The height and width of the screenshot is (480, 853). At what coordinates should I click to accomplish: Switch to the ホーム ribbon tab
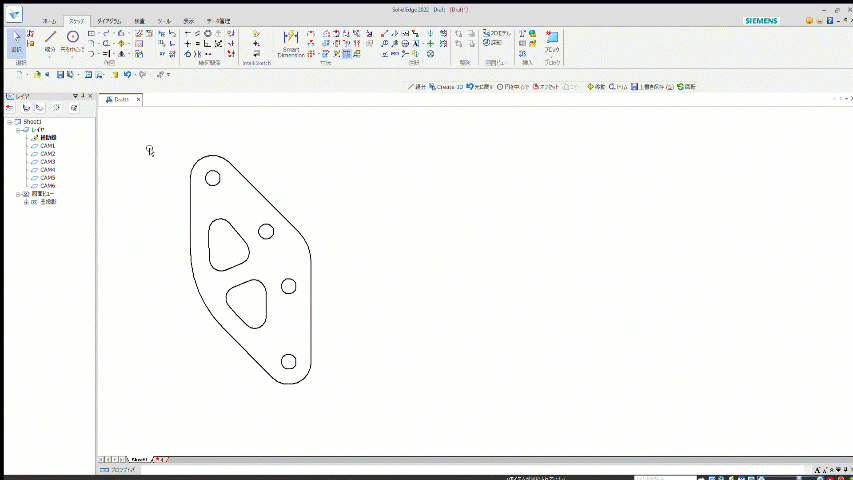click(x=49, y=21)
